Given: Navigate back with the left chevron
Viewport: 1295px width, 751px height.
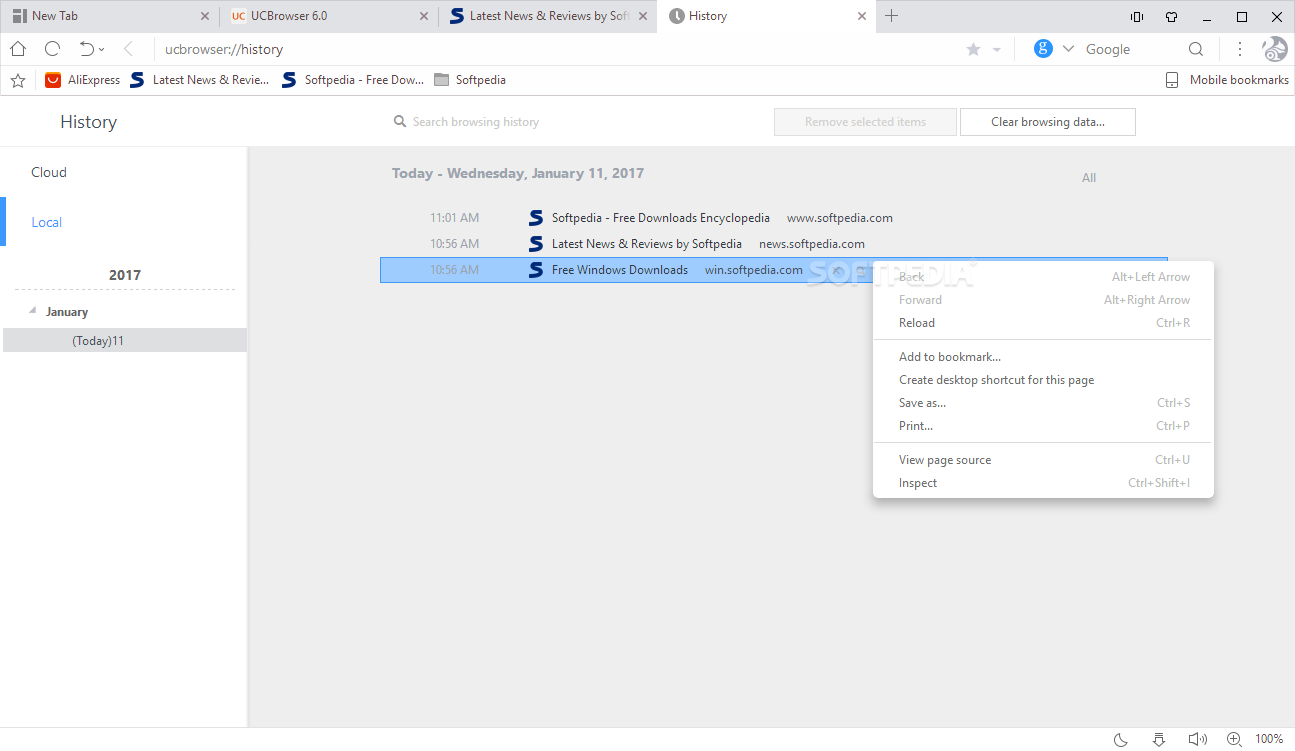Looking at the screenshot, I should [128, 49].
